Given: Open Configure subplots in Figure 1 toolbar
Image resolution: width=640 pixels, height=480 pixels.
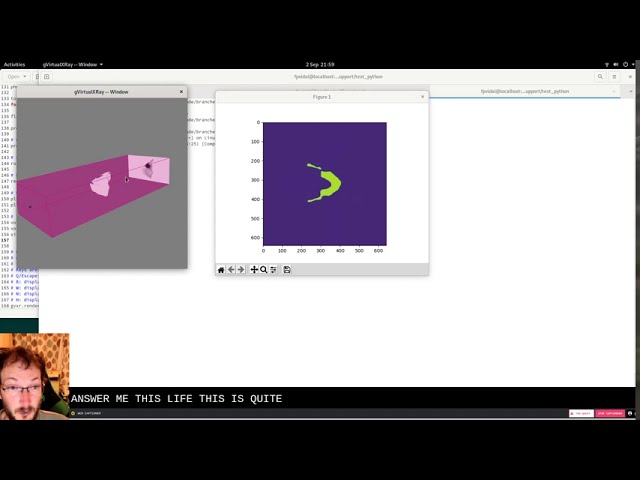Looking at the screenshot, I should [x=273, y=270].
